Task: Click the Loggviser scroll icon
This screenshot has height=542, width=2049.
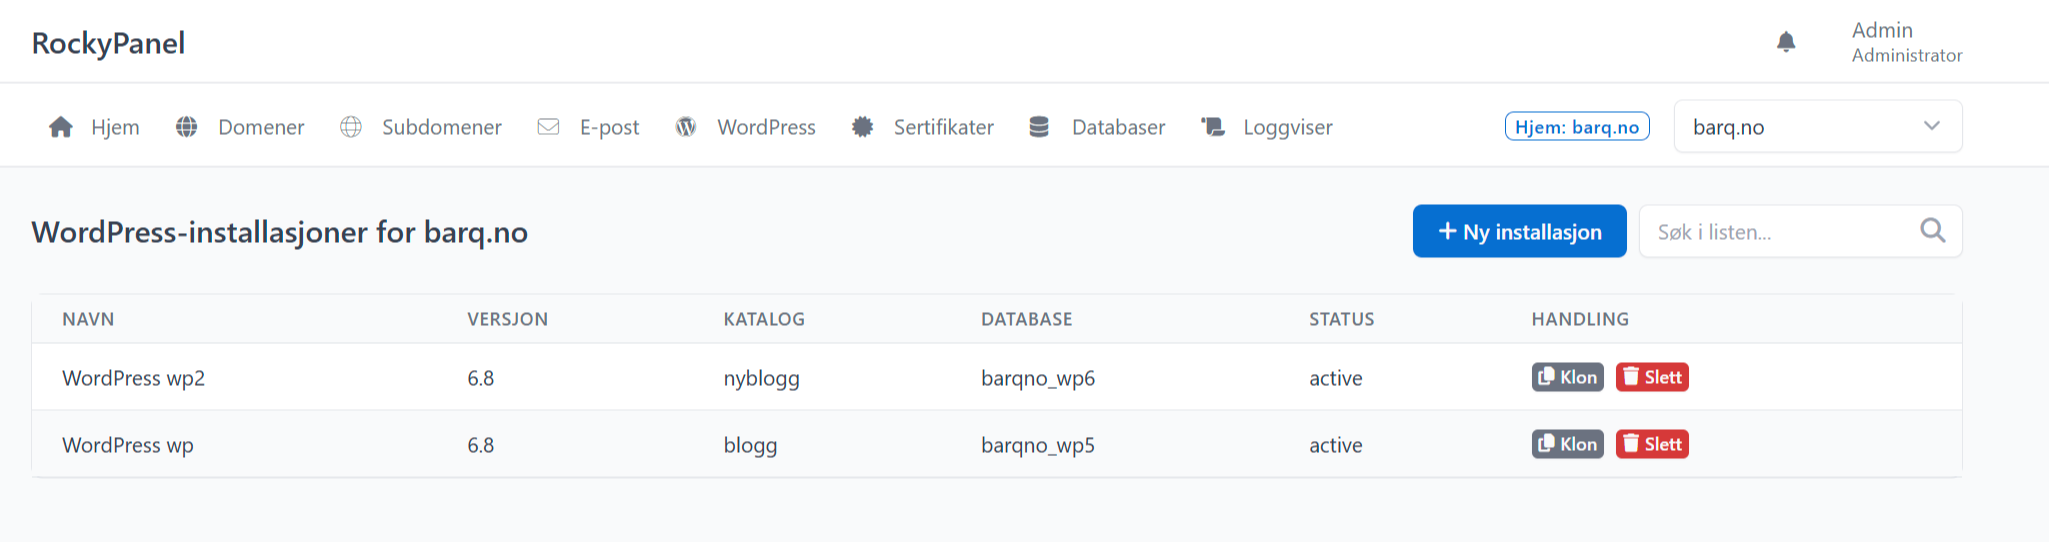Action: (1213, 127)
